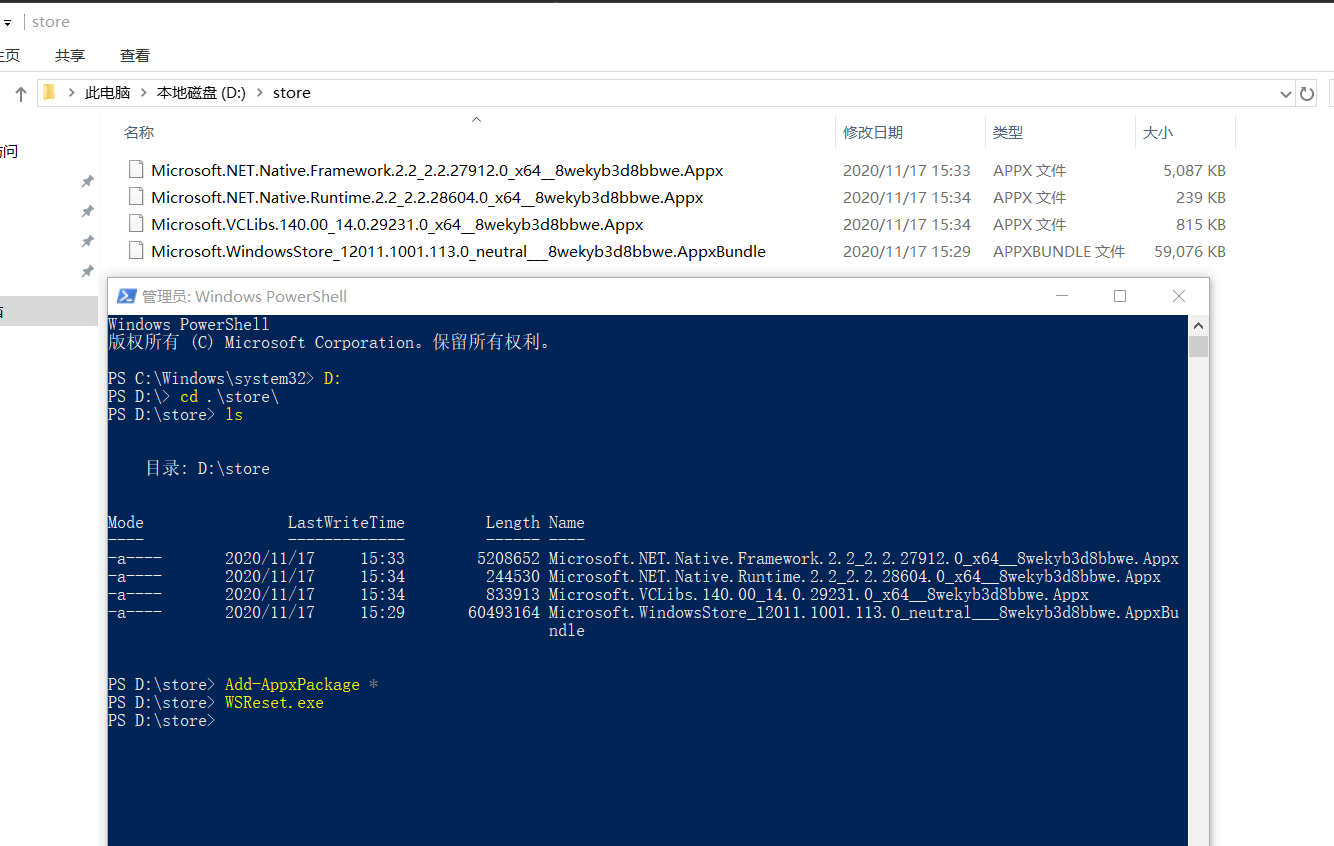Image resolution: width=1334 pixels, height=846 pixels.
Task: Click the 59,076 KB size cell
Action: [x=1190, y=252]
